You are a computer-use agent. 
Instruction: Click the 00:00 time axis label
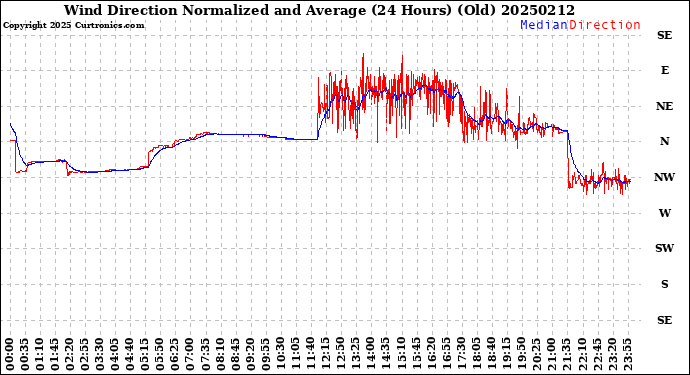click(x=10, y=355)
